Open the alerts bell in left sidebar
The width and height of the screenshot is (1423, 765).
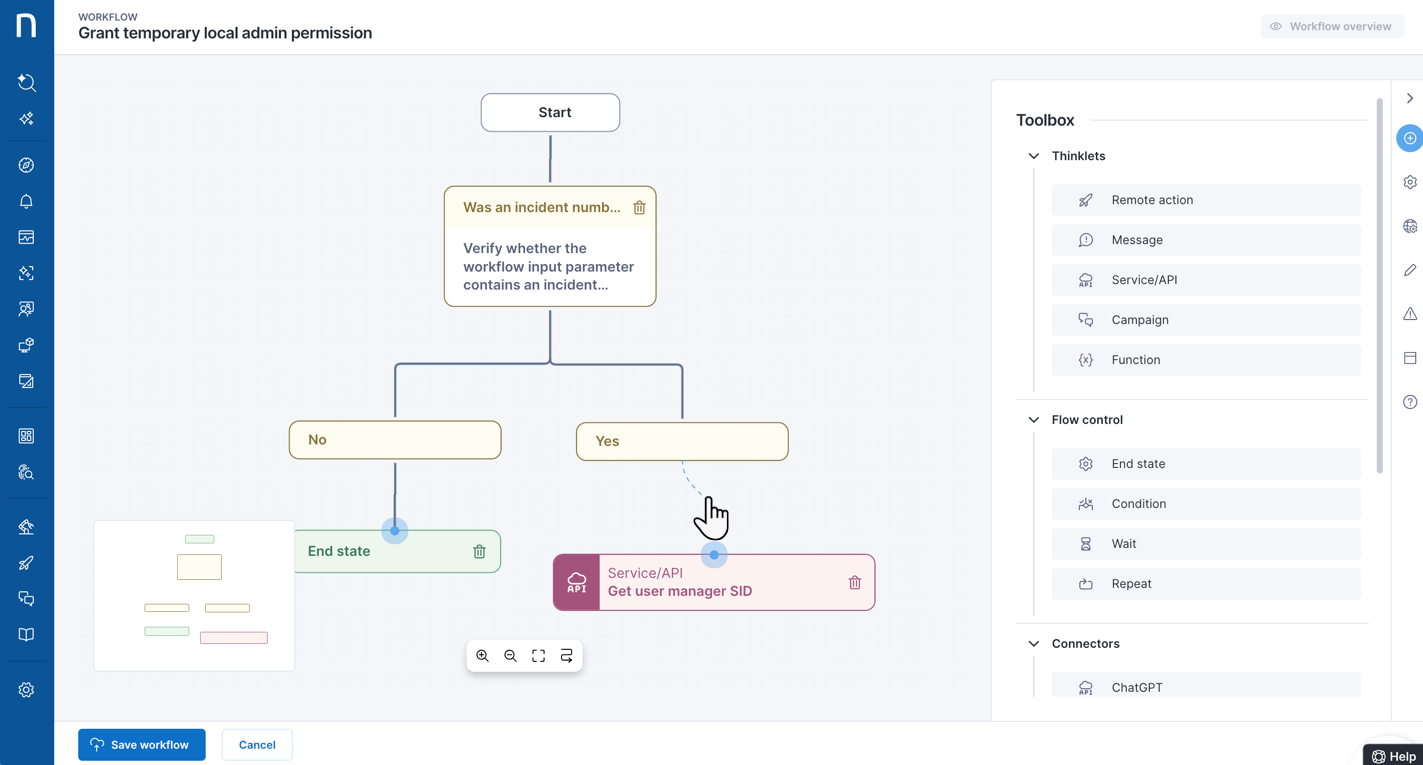coord(26,201)
